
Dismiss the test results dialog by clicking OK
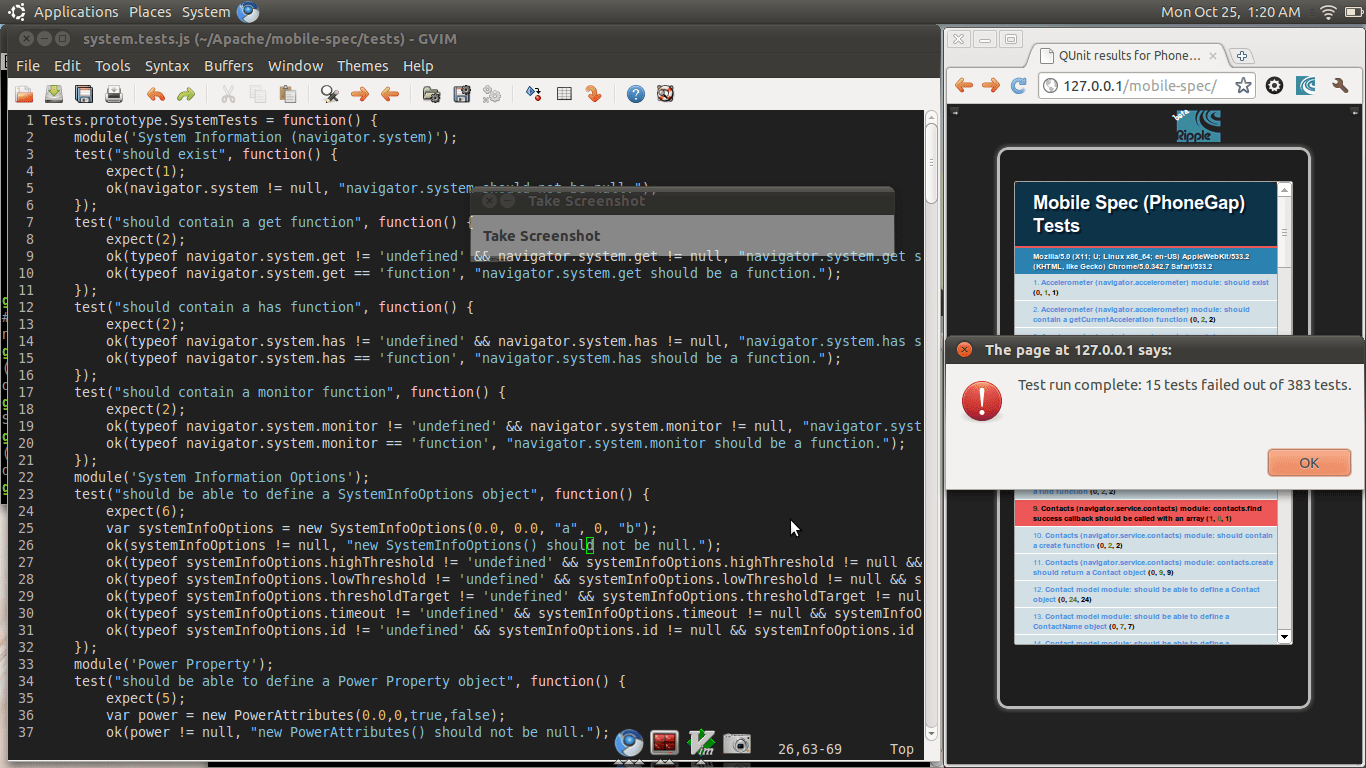click(1309, 462)
